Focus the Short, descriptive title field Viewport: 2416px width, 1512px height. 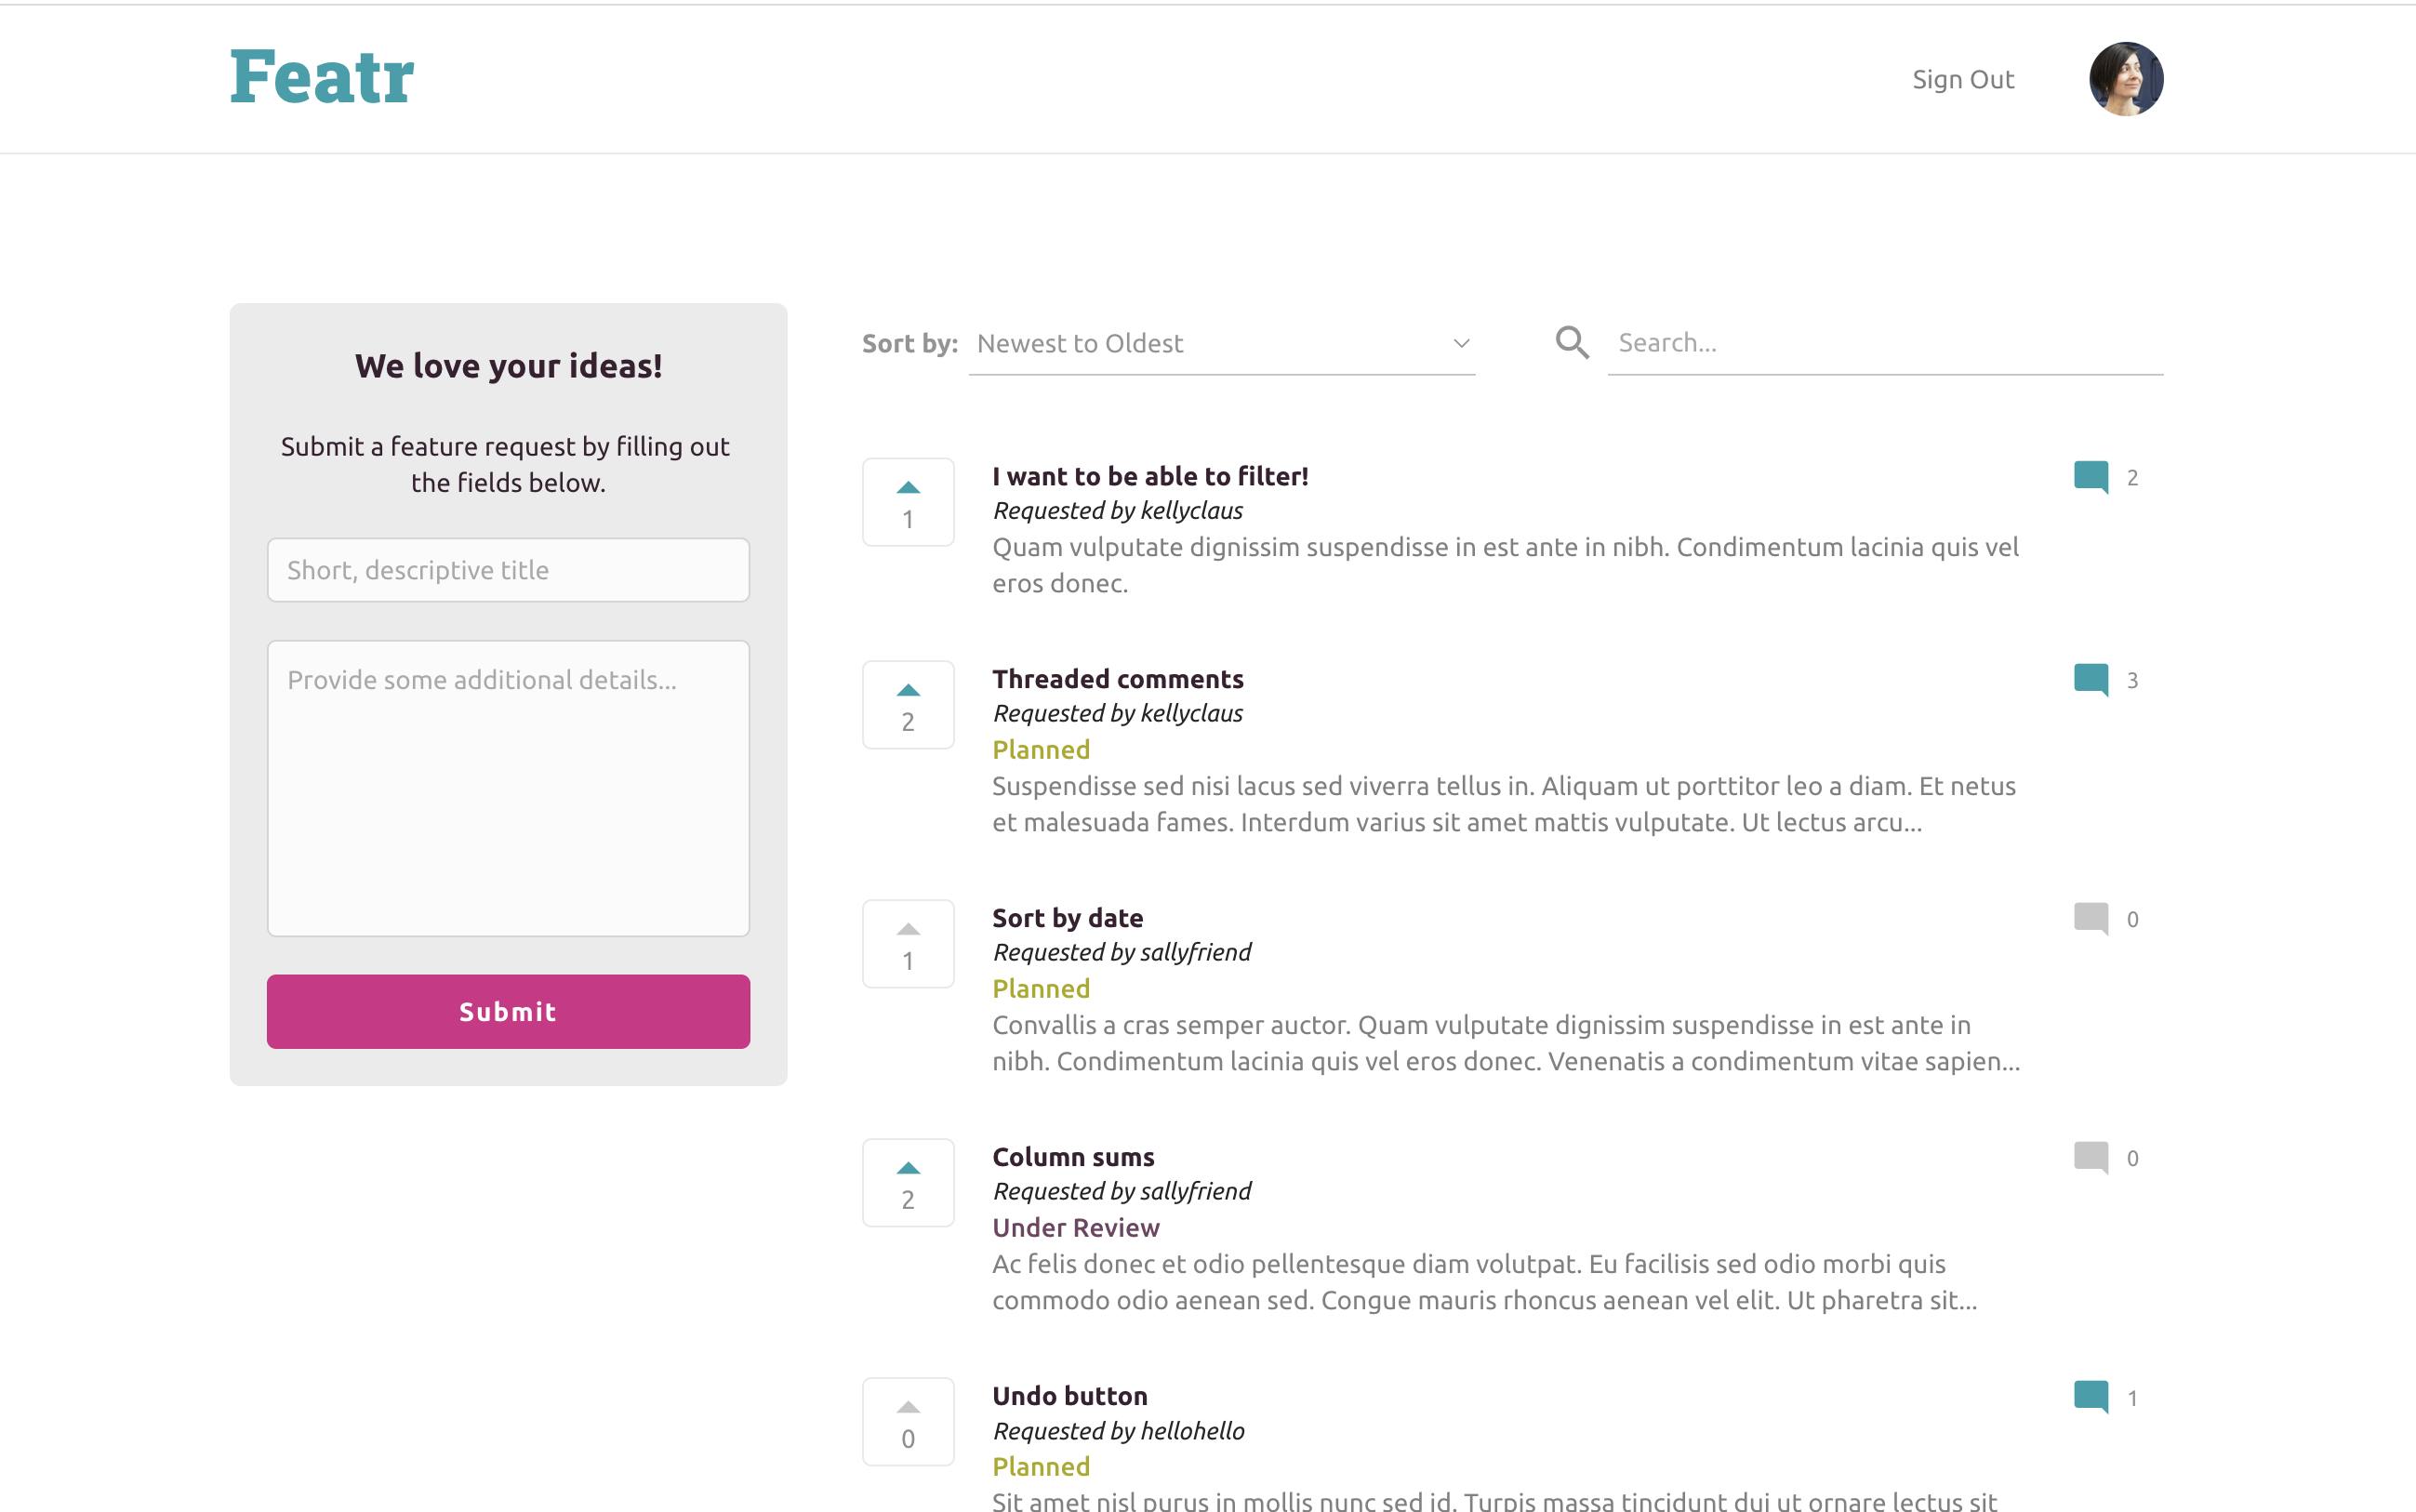click(x=508, y=570)
